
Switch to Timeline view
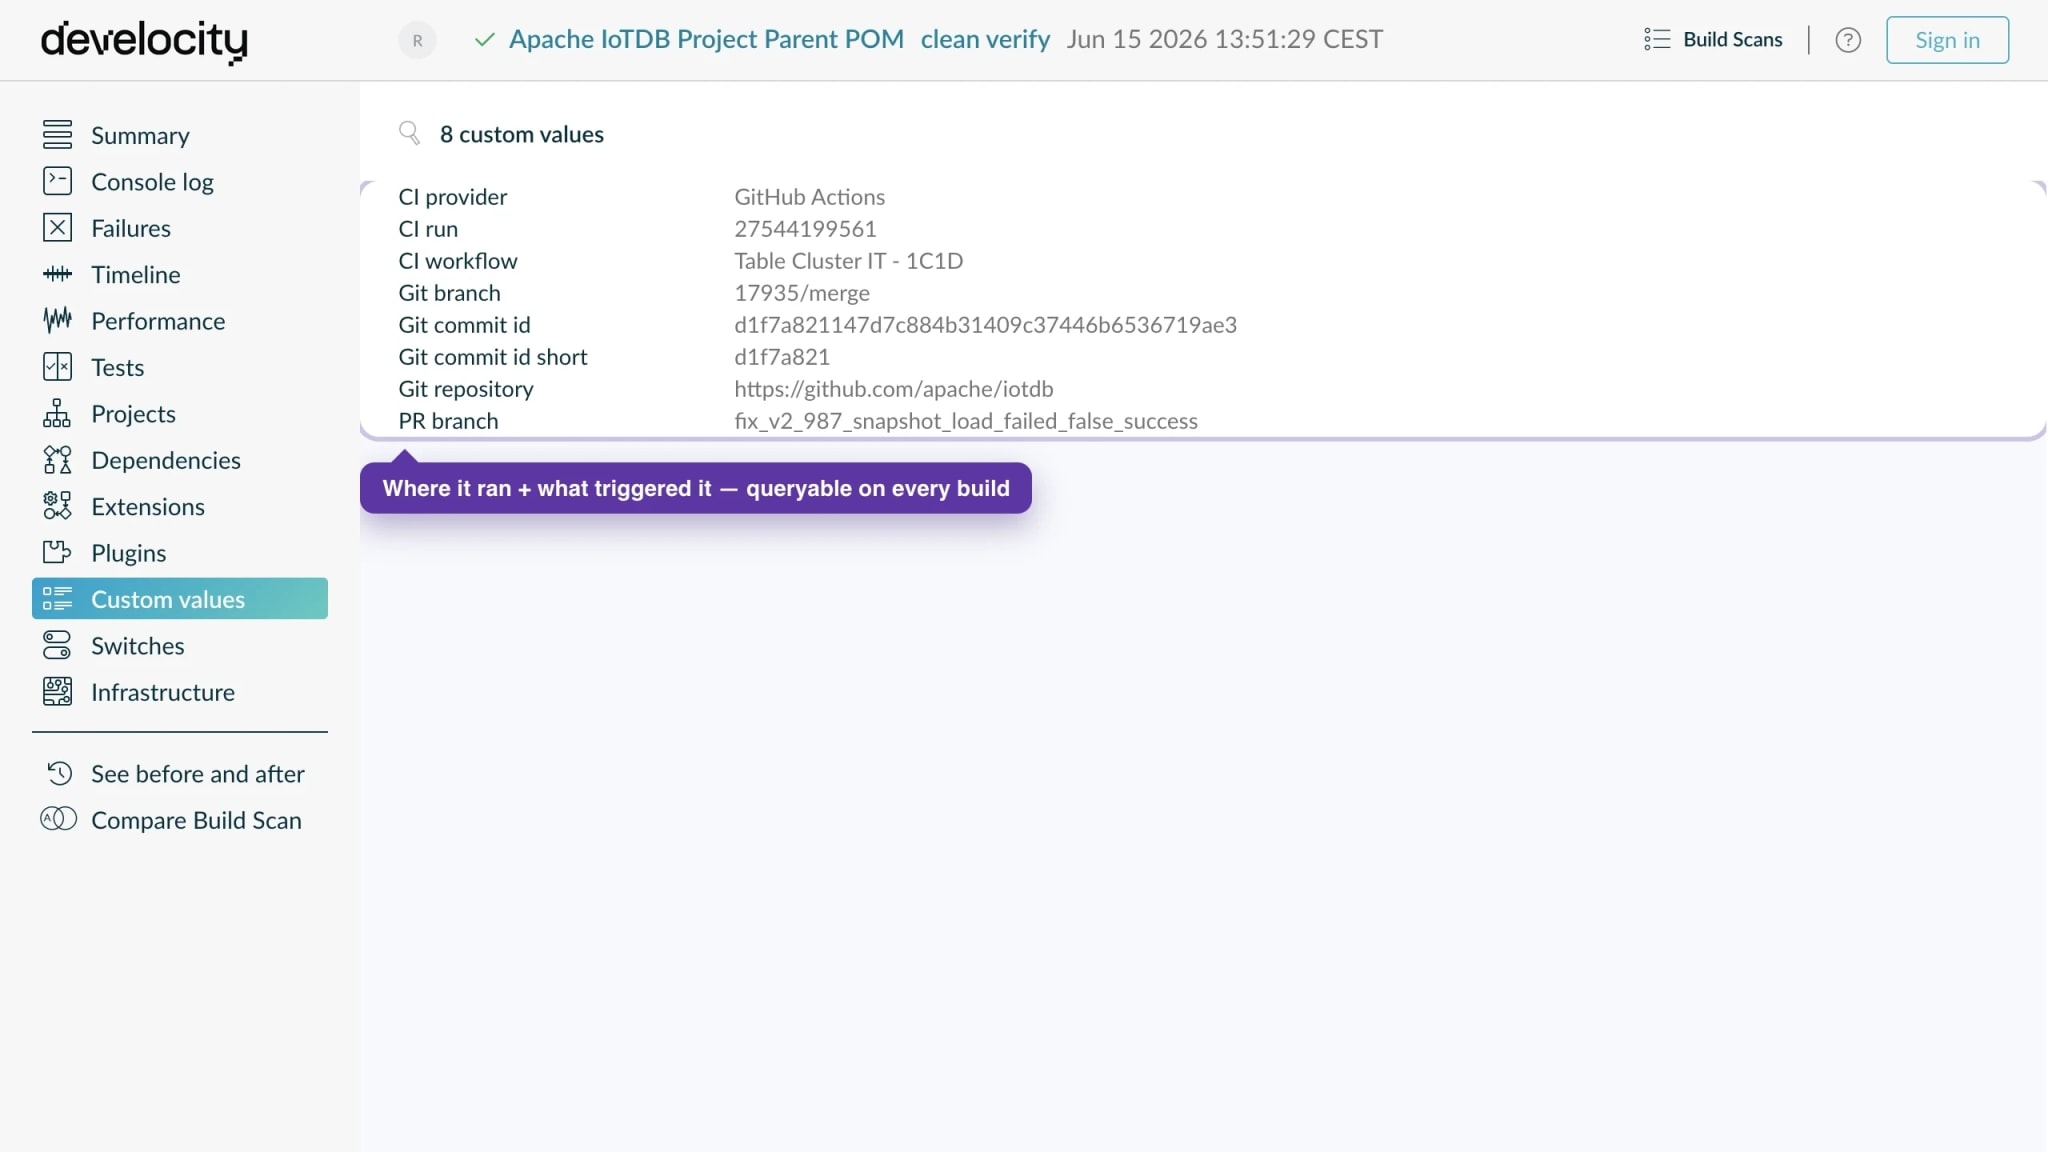click(180, 274)
